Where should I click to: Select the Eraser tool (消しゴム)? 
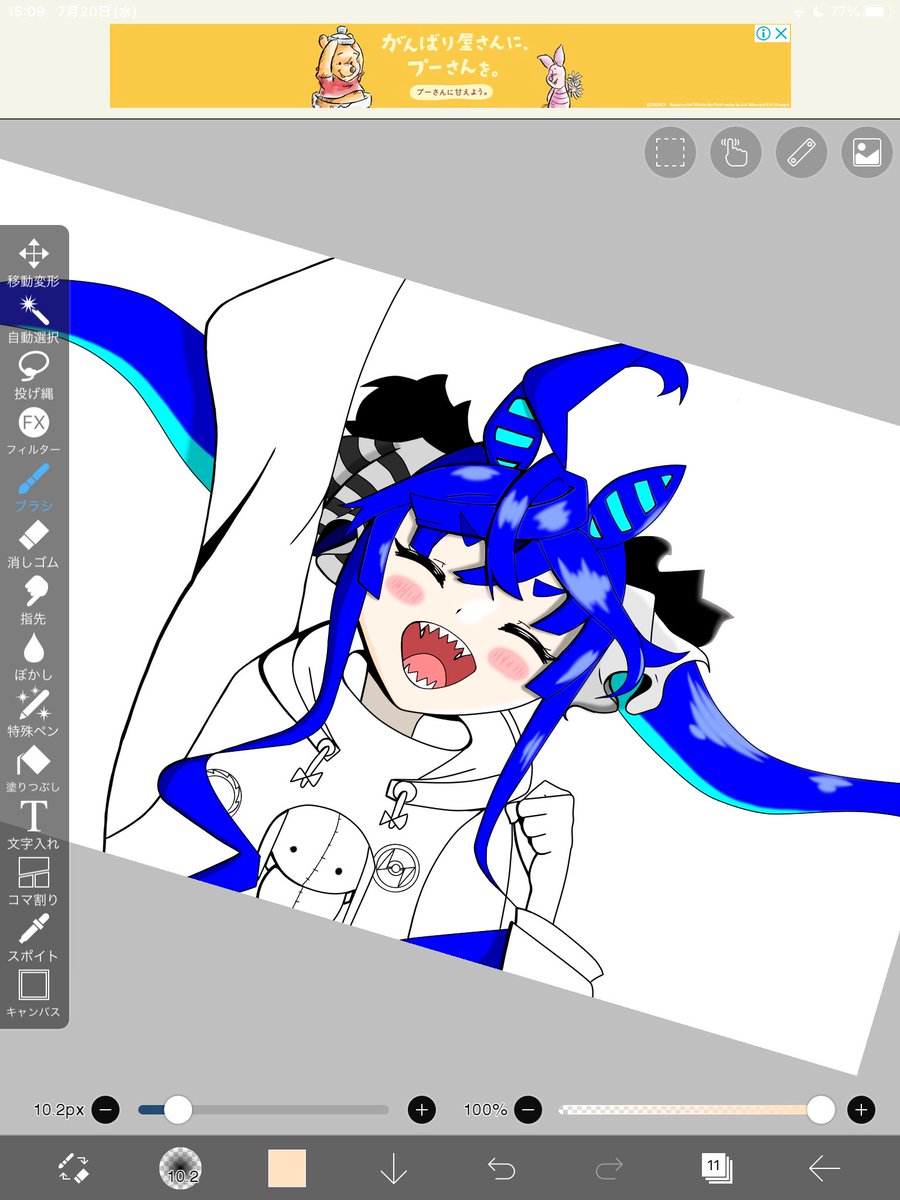(34, 543)
